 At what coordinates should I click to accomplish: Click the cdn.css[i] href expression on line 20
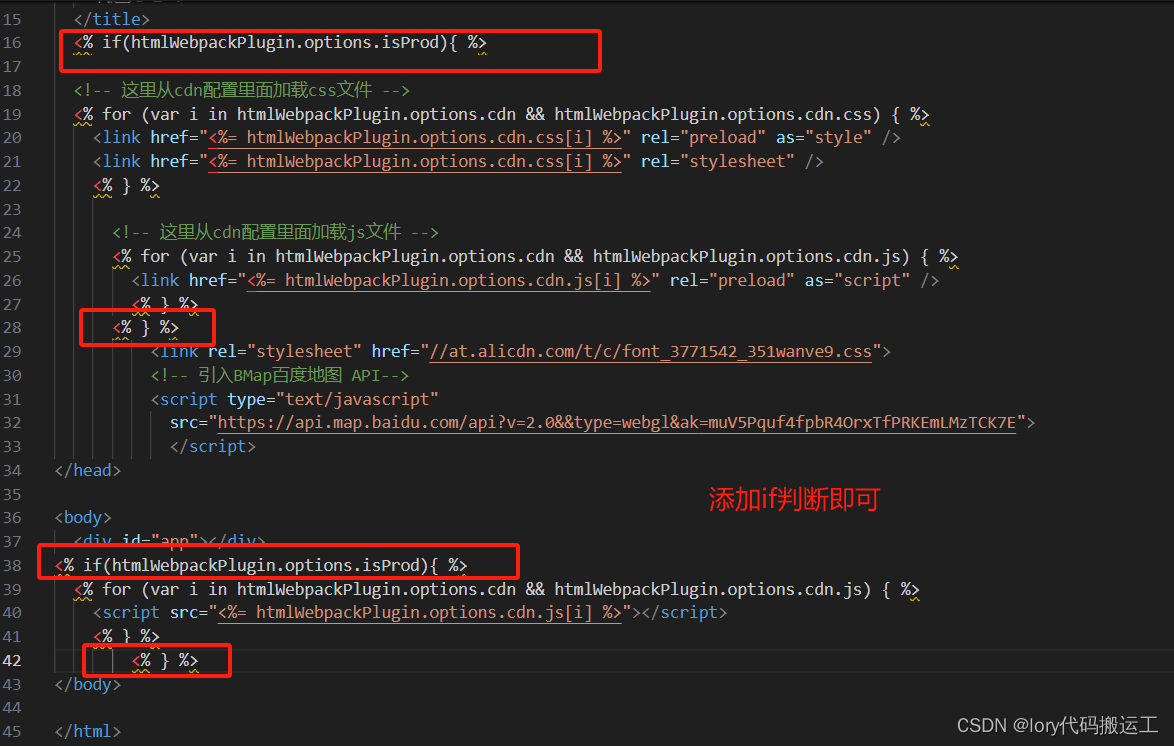coord(415,138)
